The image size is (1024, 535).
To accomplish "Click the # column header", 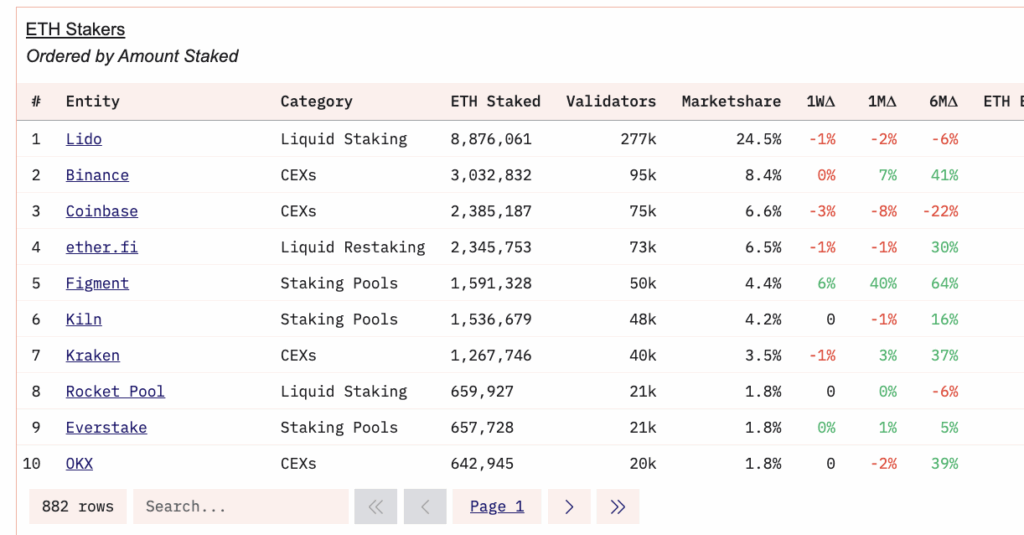I will (x=36, y=101).
